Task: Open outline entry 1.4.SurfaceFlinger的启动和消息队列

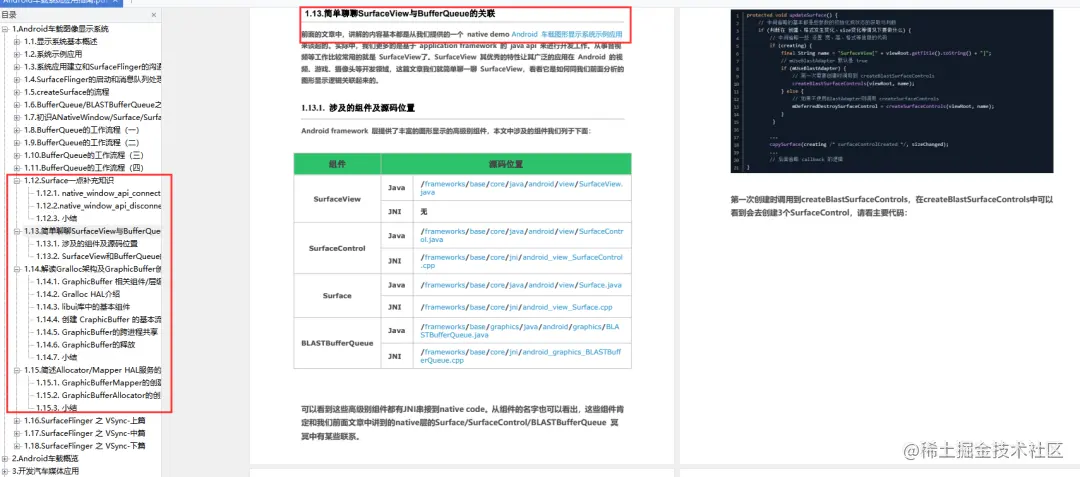Action: pos(92,79)
